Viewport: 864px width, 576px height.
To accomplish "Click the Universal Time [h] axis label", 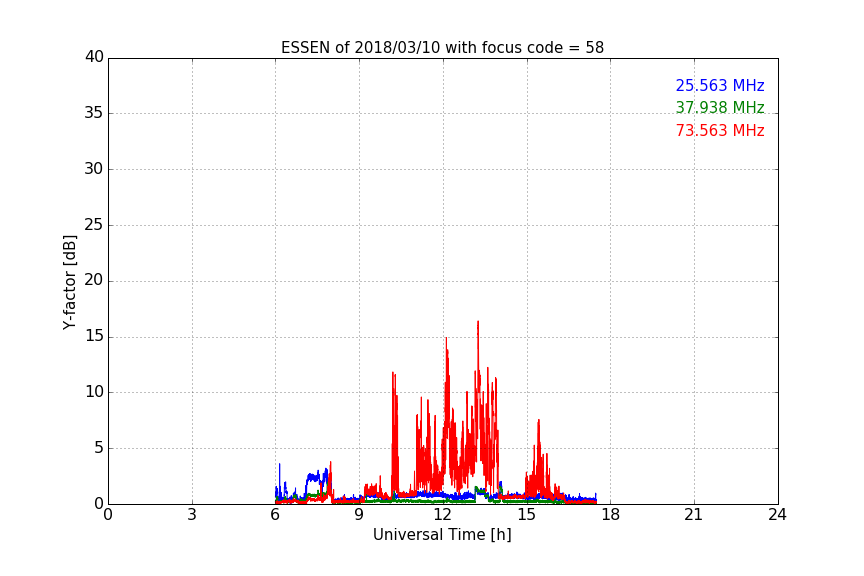I will (442, 535).
